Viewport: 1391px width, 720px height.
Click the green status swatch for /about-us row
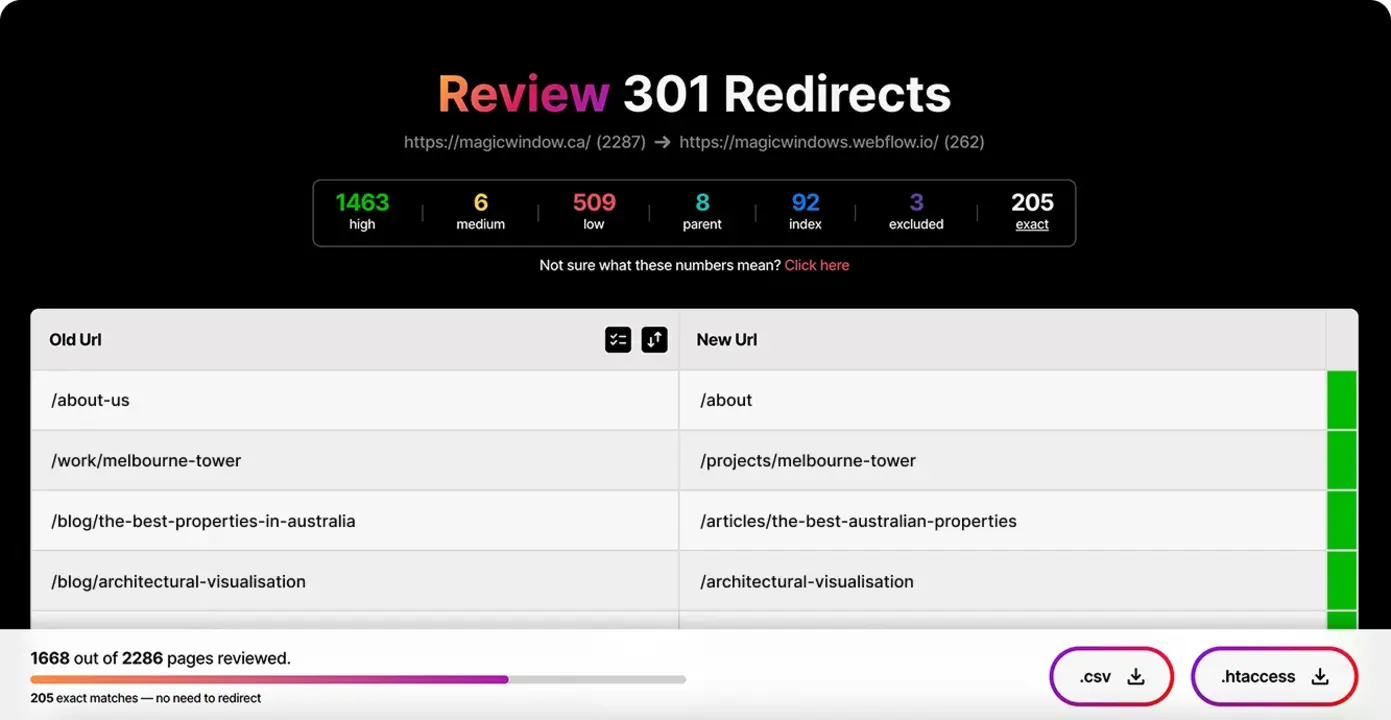pos(1341,400)
